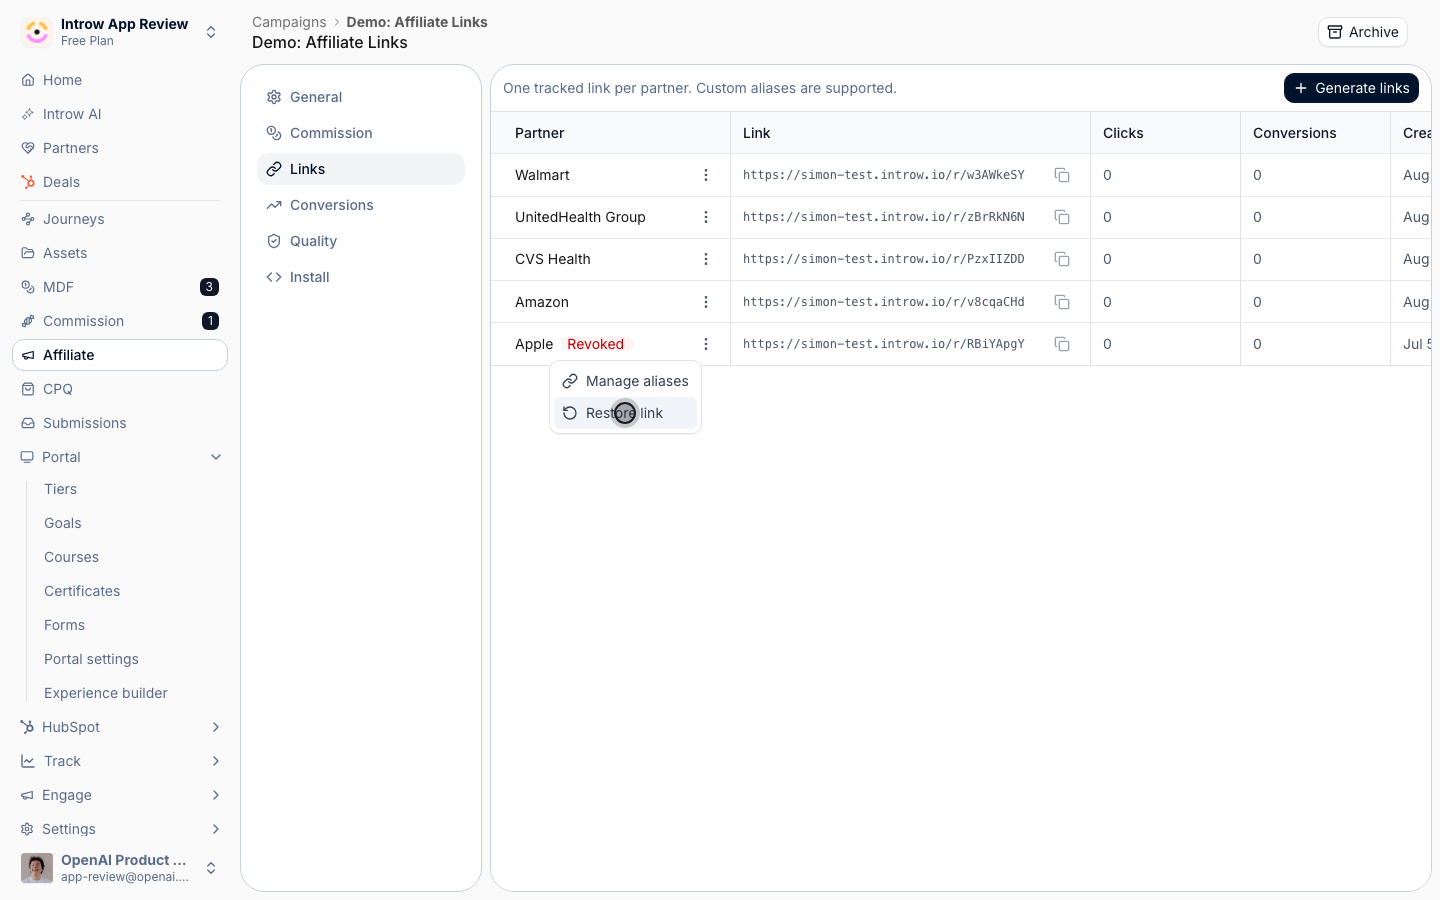Copy the CVS Health link

(x=1062, y=259)
